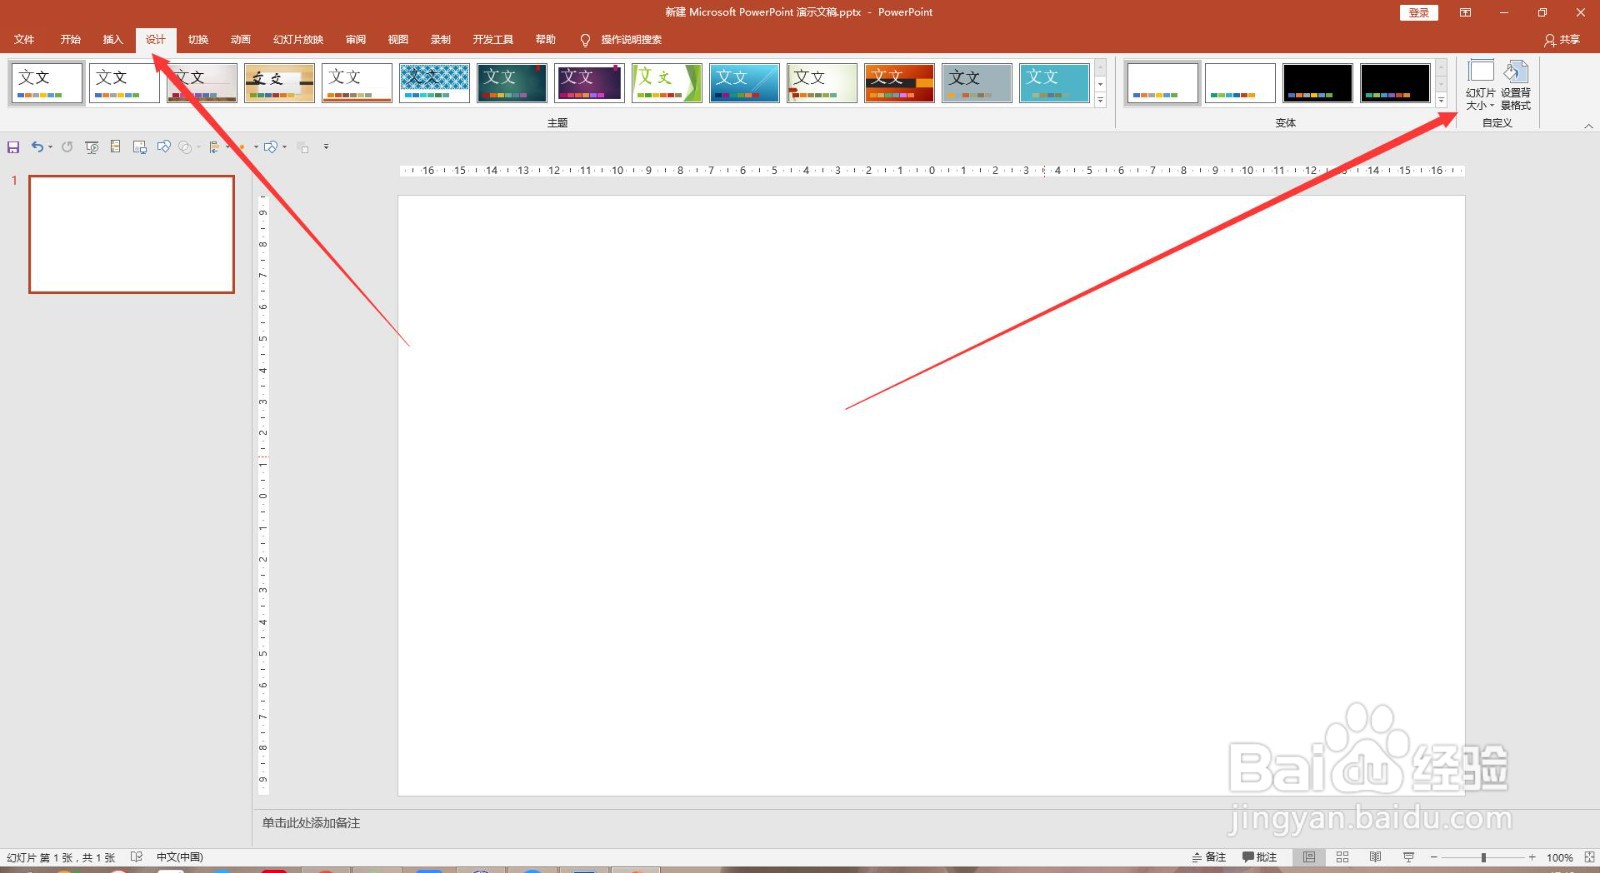Click the zoom slider handle
Viewport: 1600px width, 873px height.
tap(1484, 858)
